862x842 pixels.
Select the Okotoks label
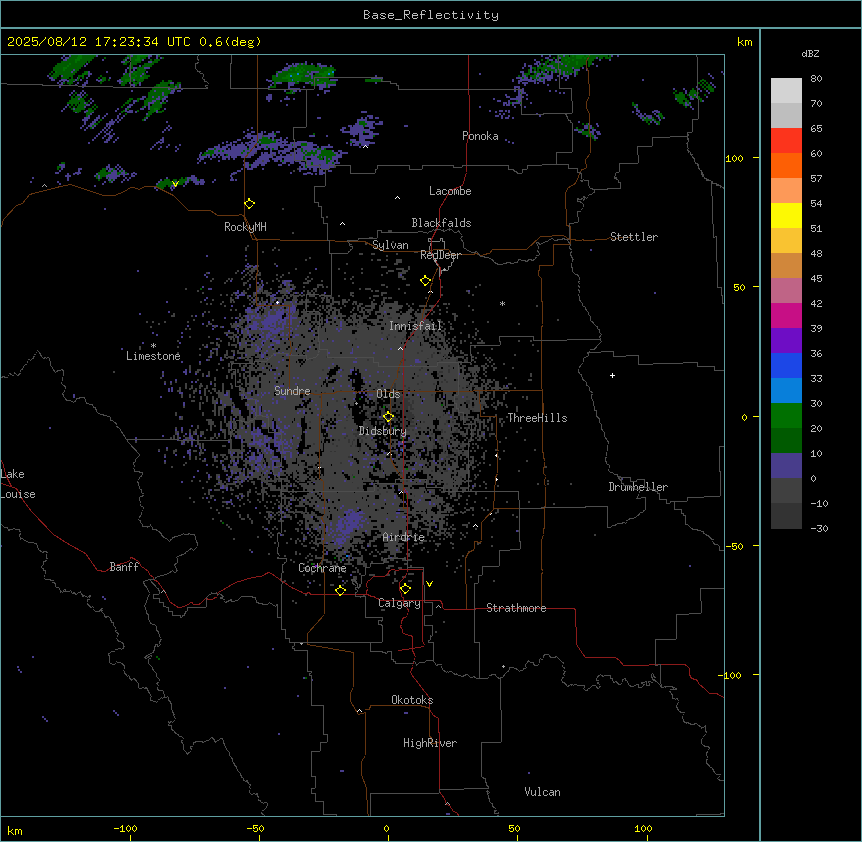pos(412,700)
